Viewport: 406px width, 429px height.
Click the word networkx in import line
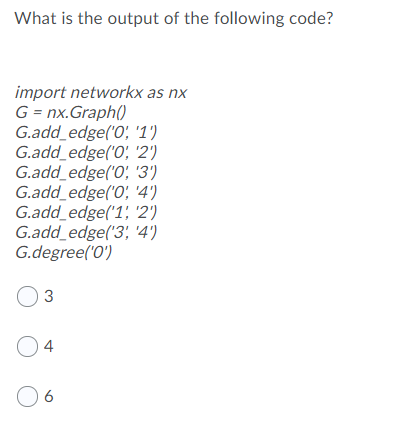click(107, 93)
